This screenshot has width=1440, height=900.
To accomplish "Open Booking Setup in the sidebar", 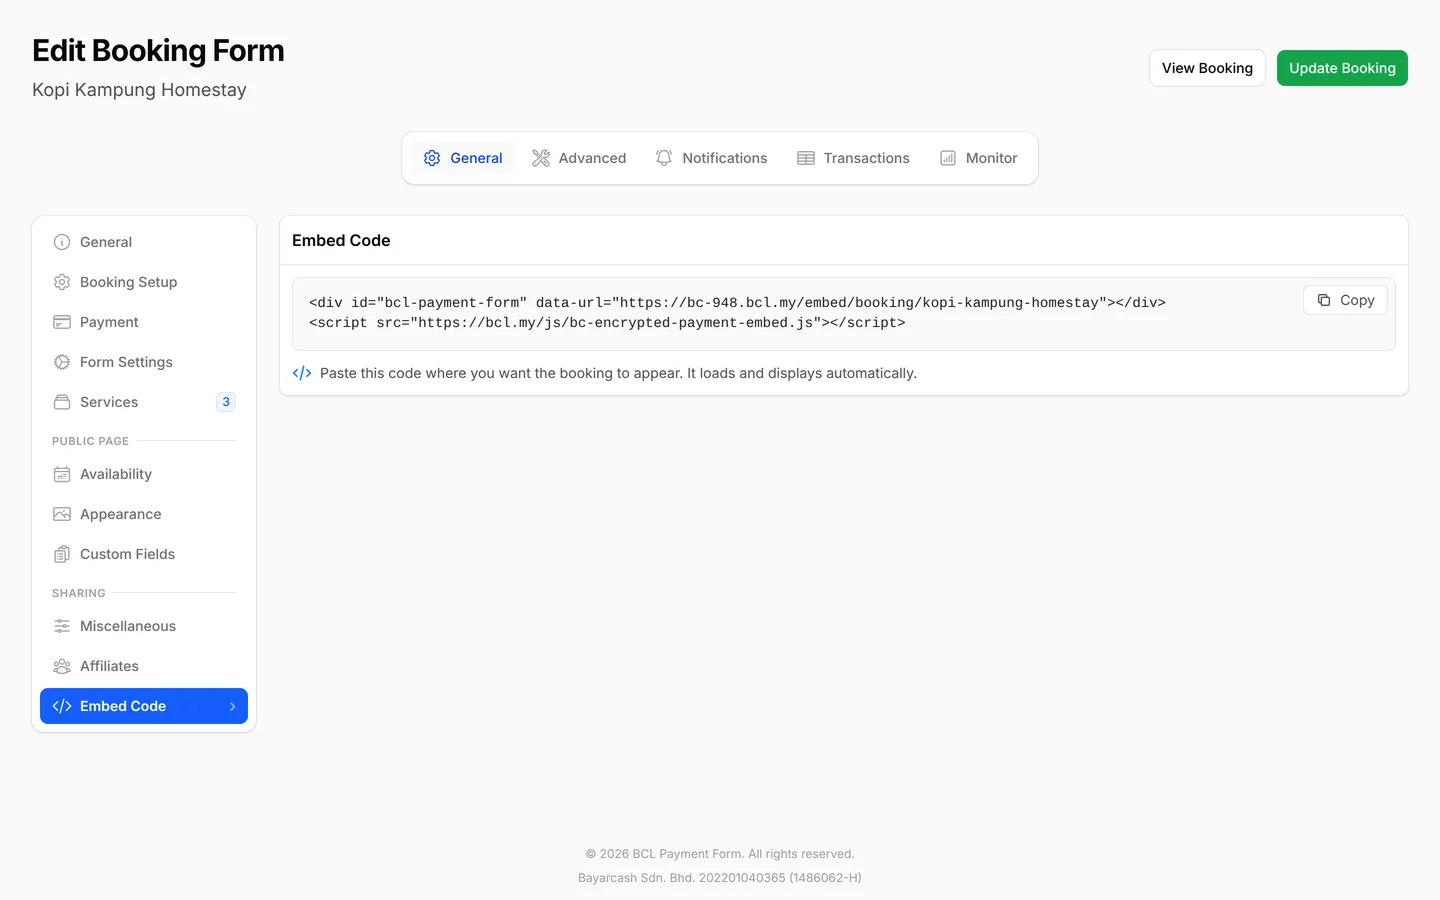I will pos(144,282).
